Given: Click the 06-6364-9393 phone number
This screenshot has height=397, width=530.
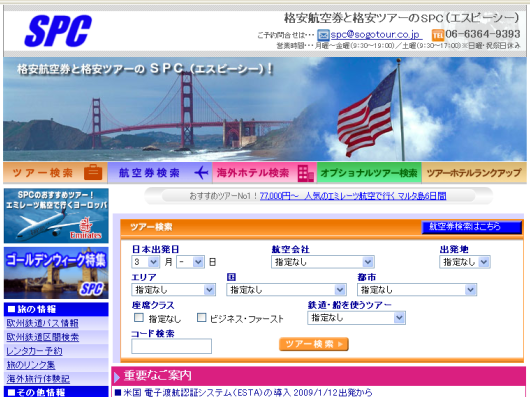Looking at the screenshot, I should point(483,34).
